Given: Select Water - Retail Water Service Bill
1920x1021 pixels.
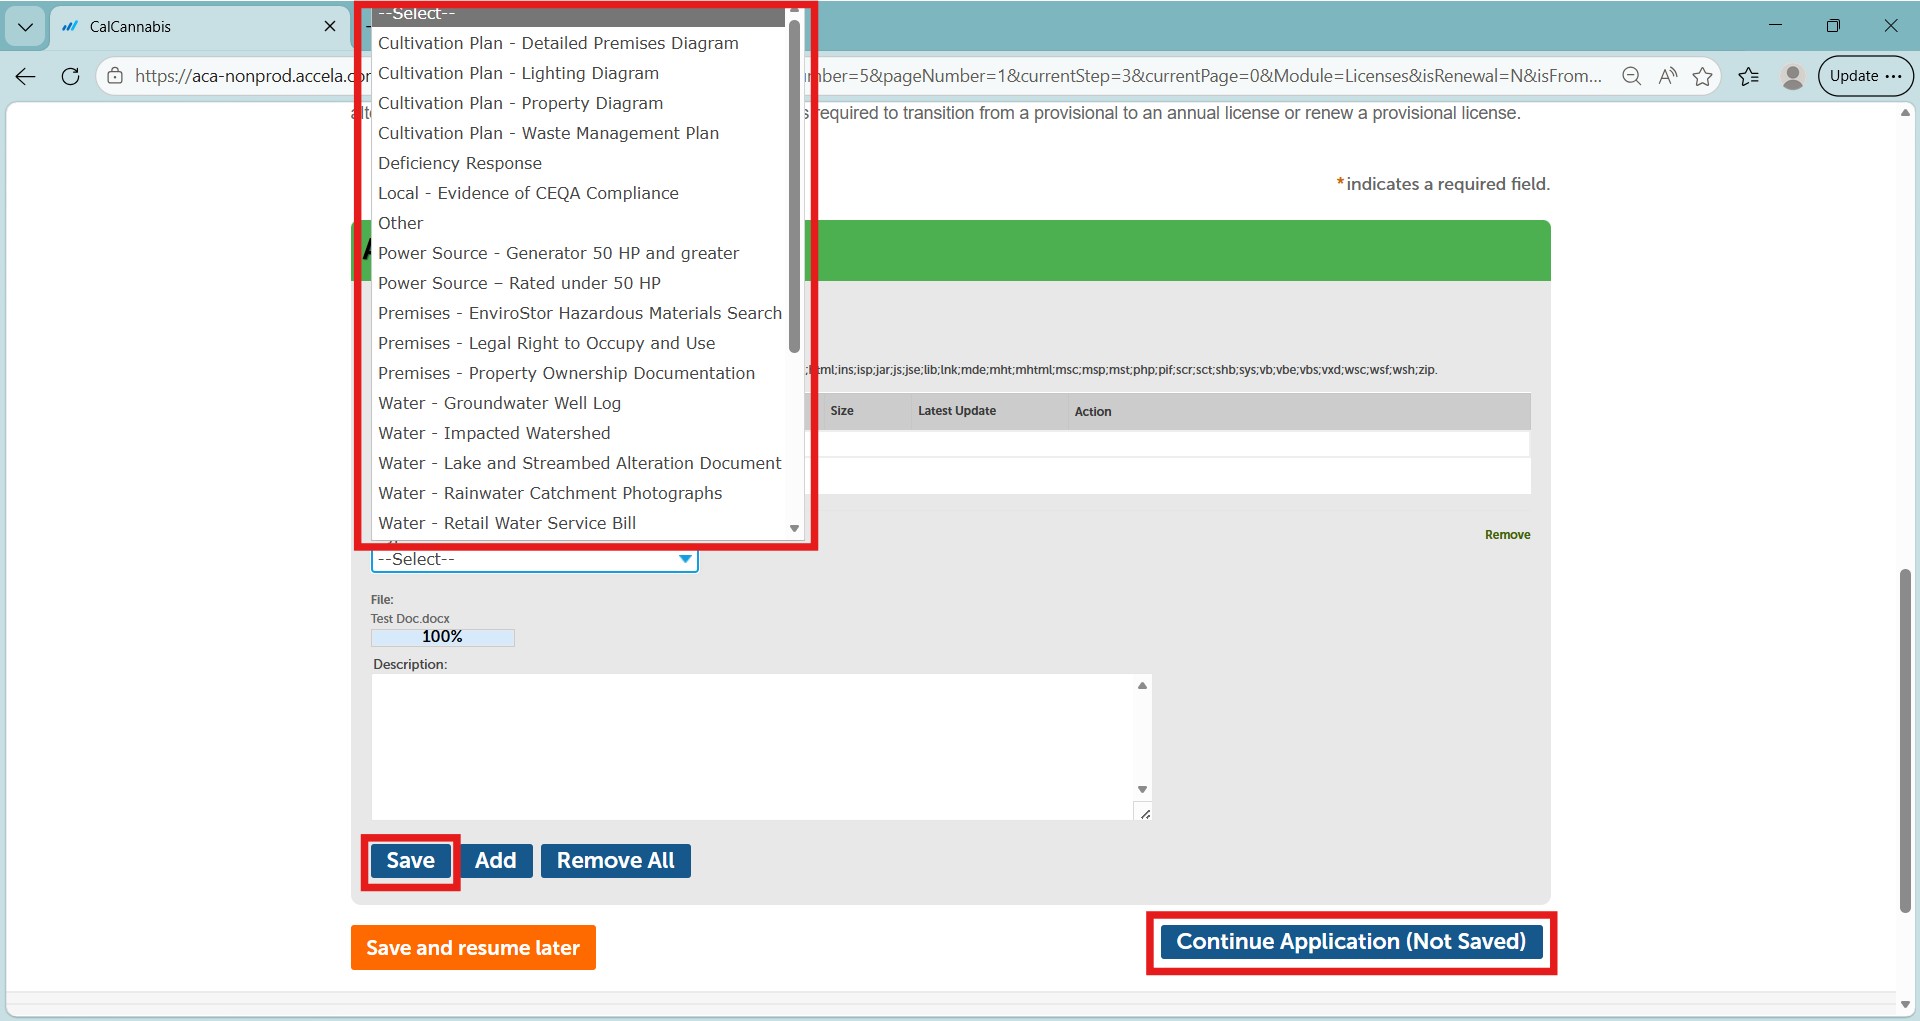Looking at the screenshot, I should point(580,523).
